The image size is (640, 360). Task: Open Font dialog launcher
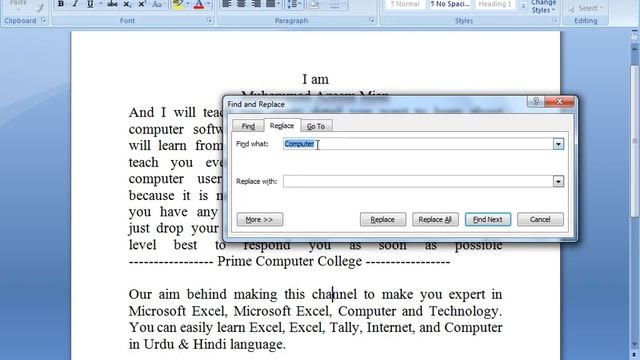pos(209,20)
